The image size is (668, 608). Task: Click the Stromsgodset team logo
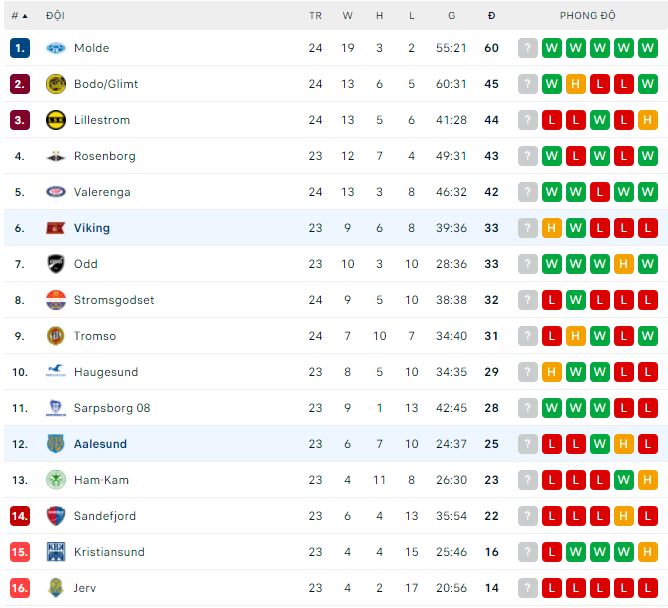coord(56,300)
